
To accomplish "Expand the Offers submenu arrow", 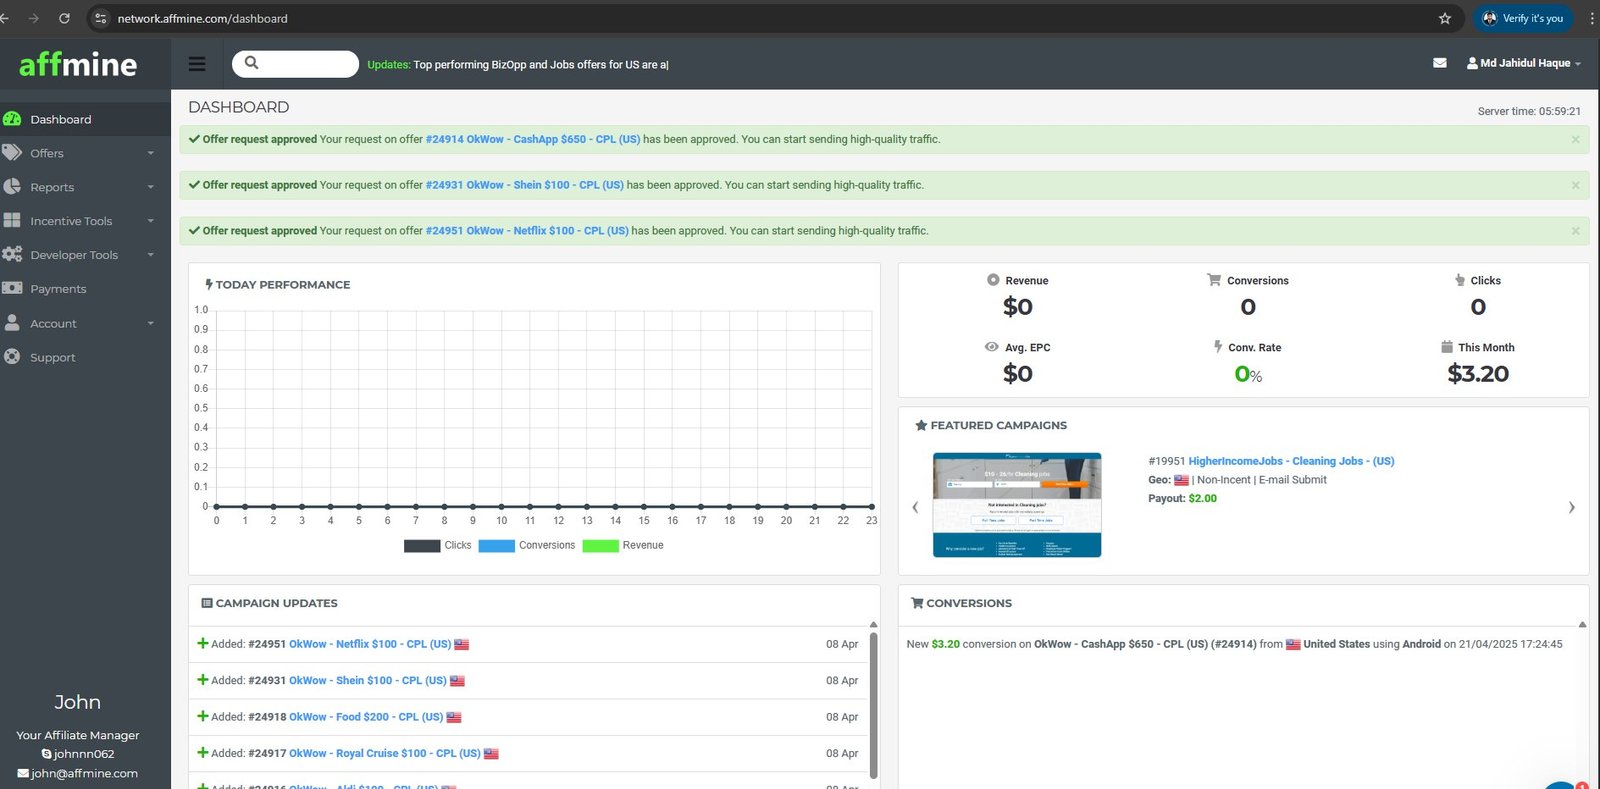I will (151, 153).
